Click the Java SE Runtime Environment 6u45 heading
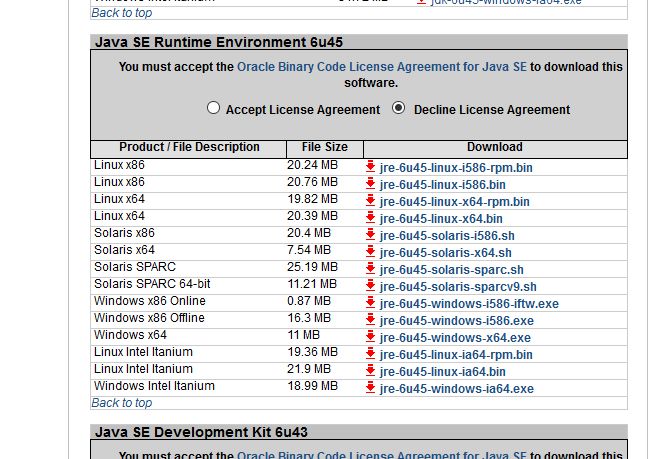This screenshot has width=663, height=459. (x=219, y=42)
